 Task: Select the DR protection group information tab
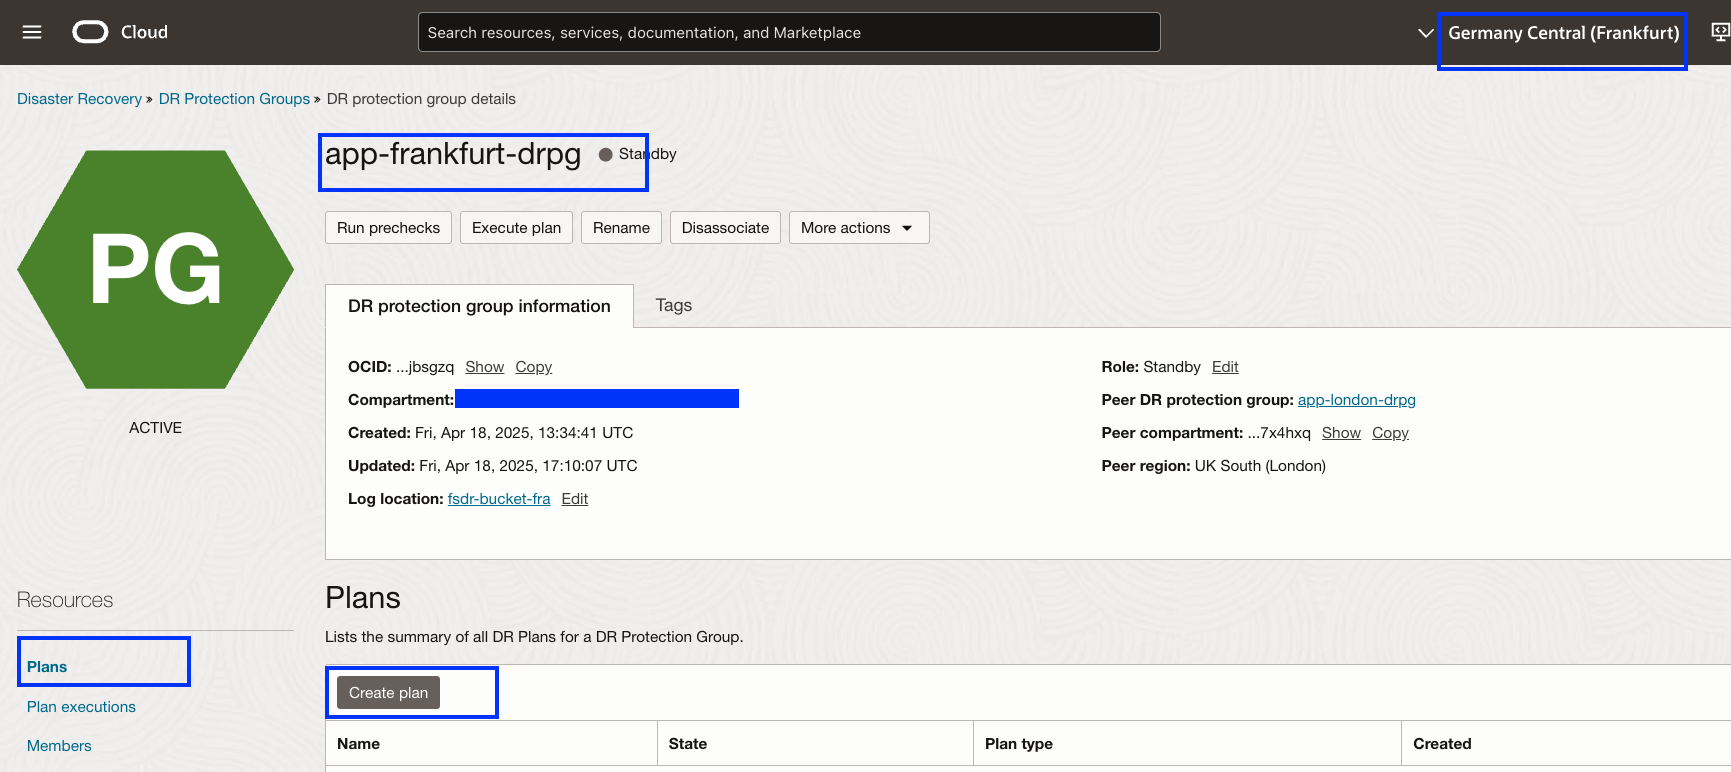479,306
